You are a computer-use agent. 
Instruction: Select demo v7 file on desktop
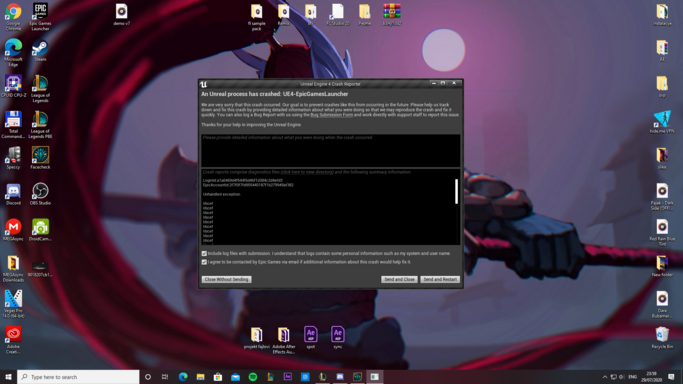point(122,14)
